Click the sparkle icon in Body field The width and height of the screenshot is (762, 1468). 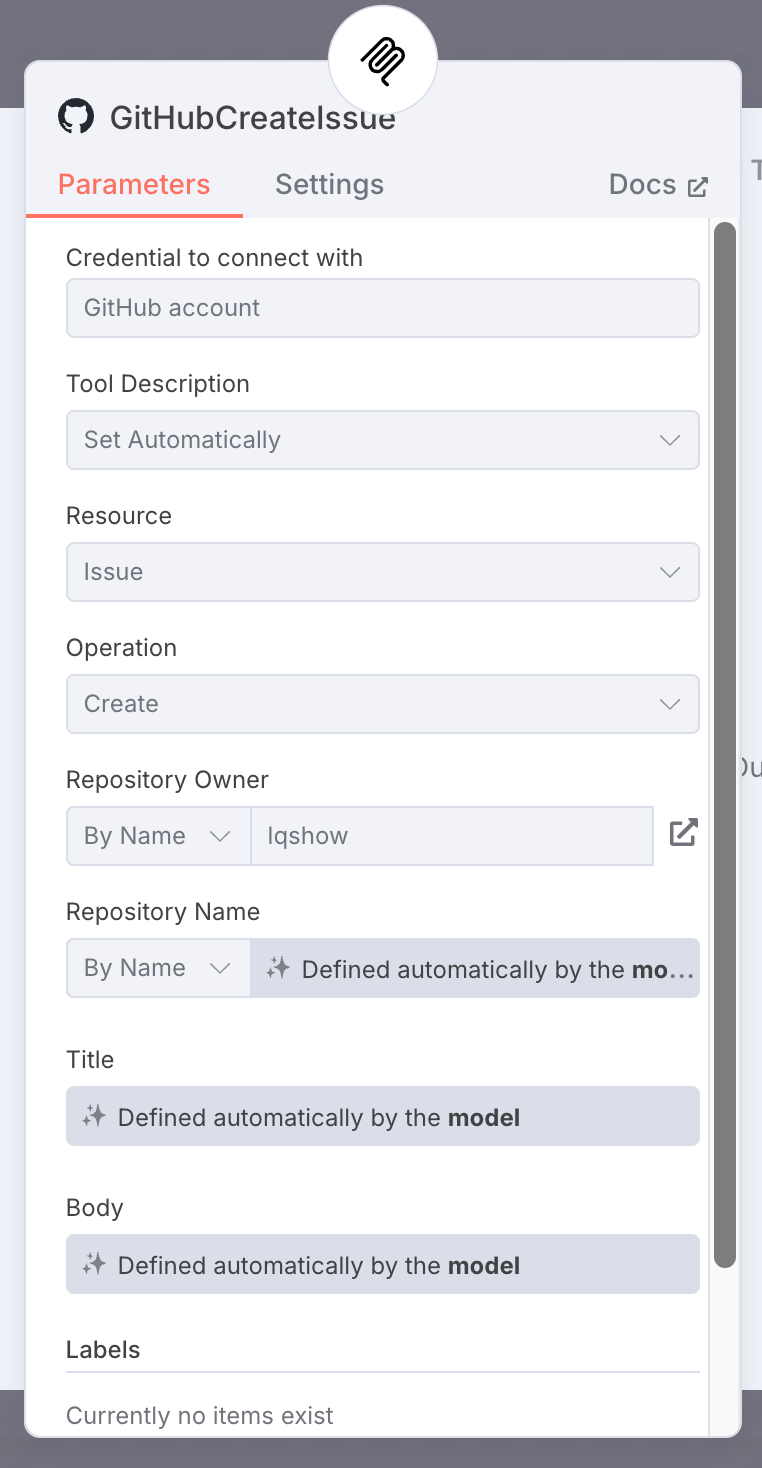(94, 1264)
